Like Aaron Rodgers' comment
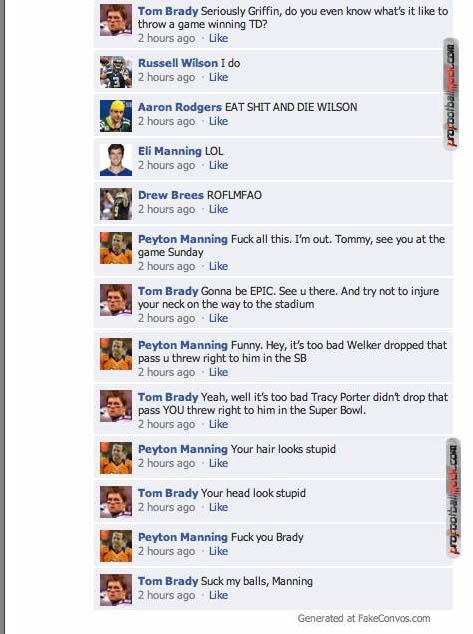The image size is (473, 634). tap(218, 121)
